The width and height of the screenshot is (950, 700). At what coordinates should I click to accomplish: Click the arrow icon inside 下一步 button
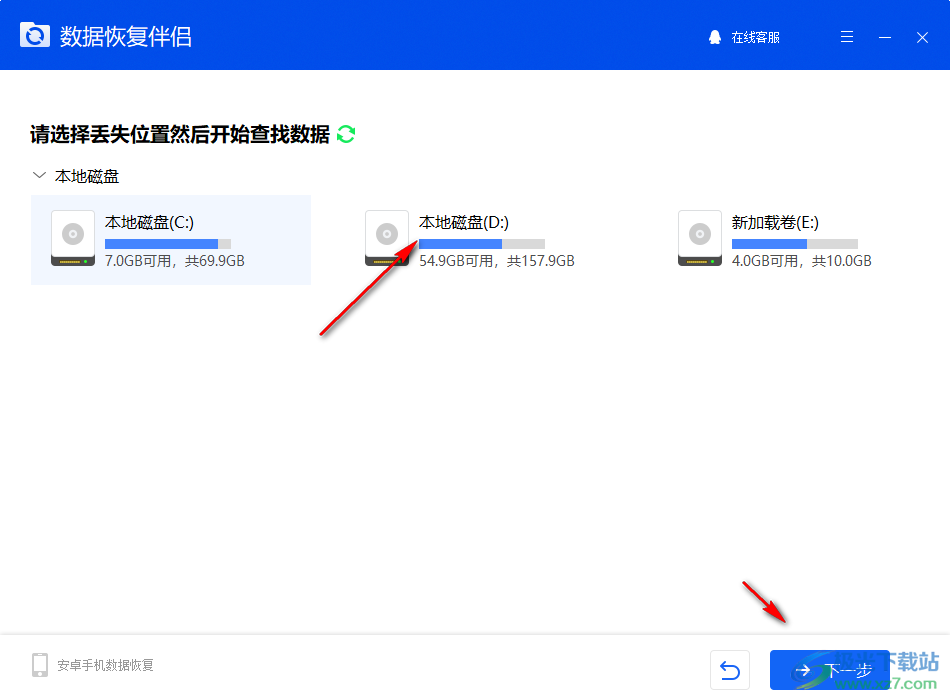point(804,670)
